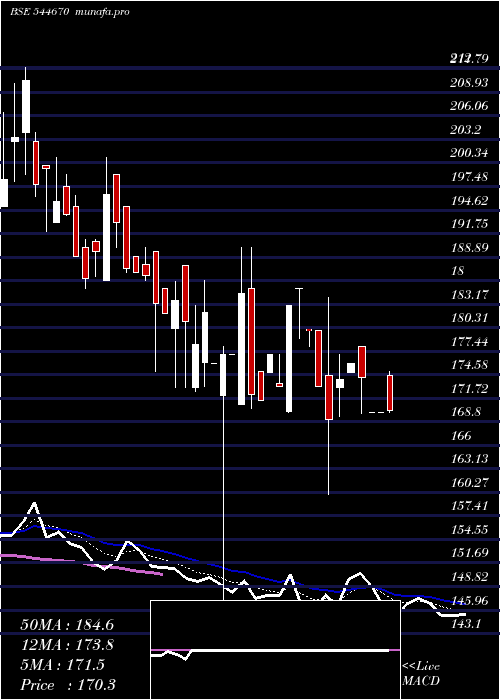Click the 194.62 price axis label
The image size is (500, 700).
469,201
